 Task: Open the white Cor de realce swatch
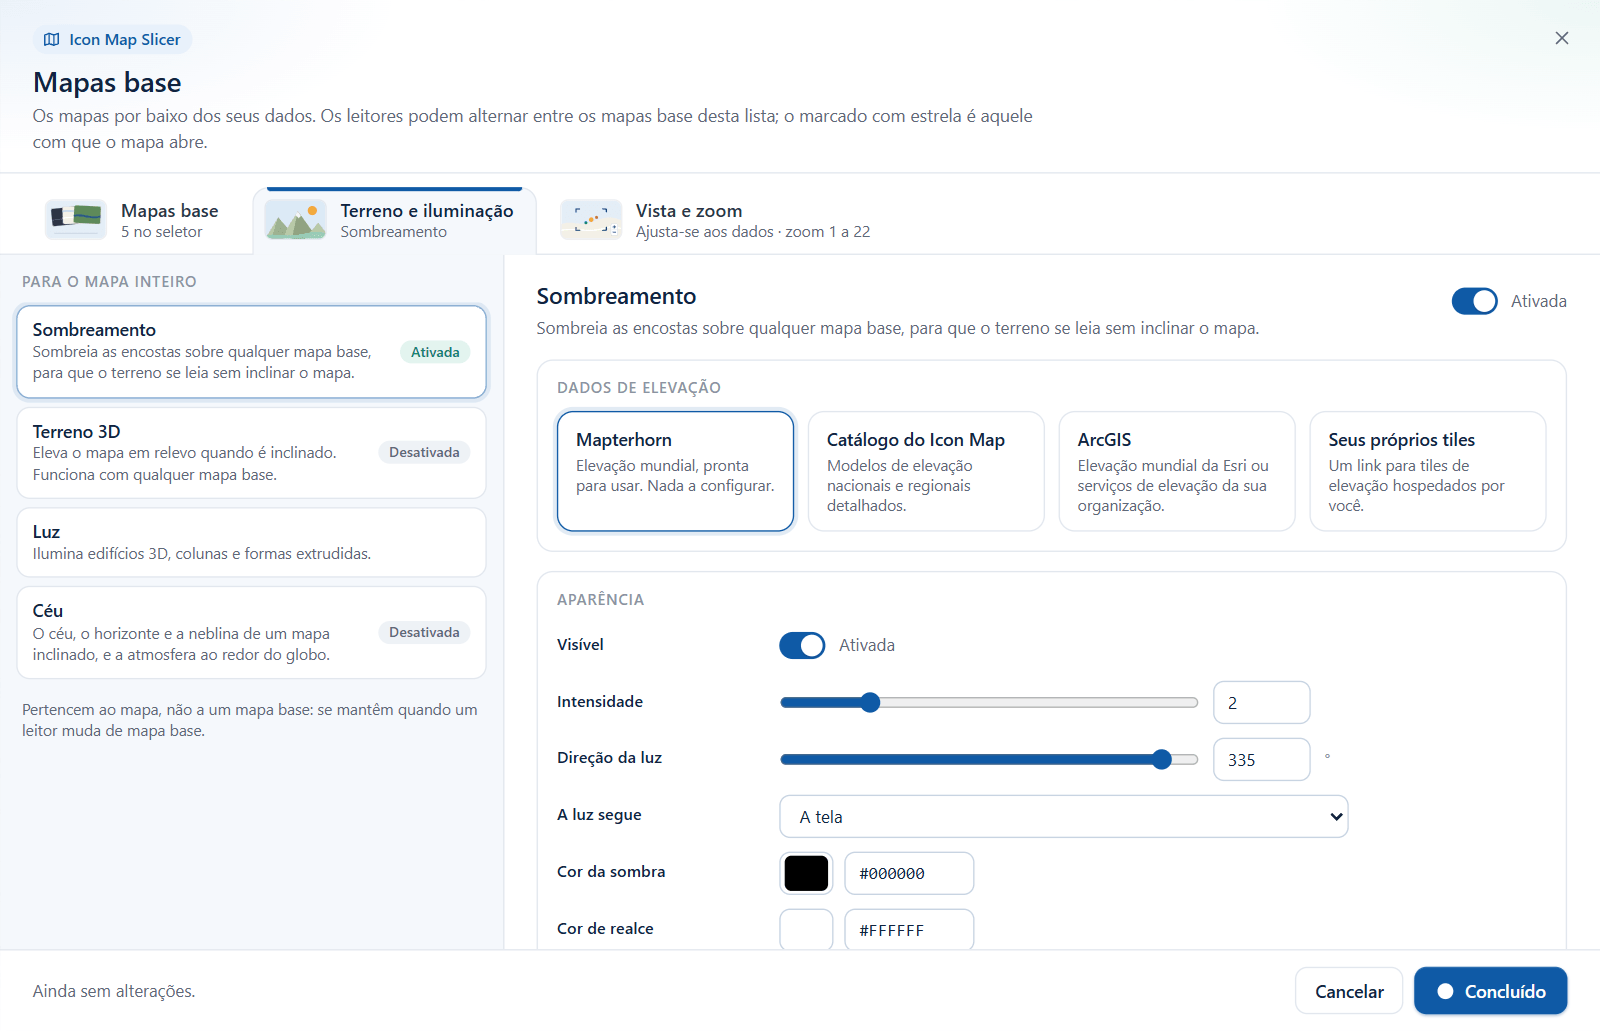coord(806,929)
